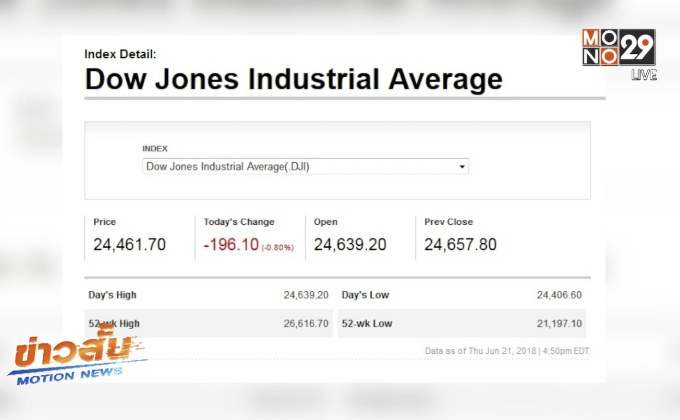Select the Day's Low value 24,406.60

point(559,295)
